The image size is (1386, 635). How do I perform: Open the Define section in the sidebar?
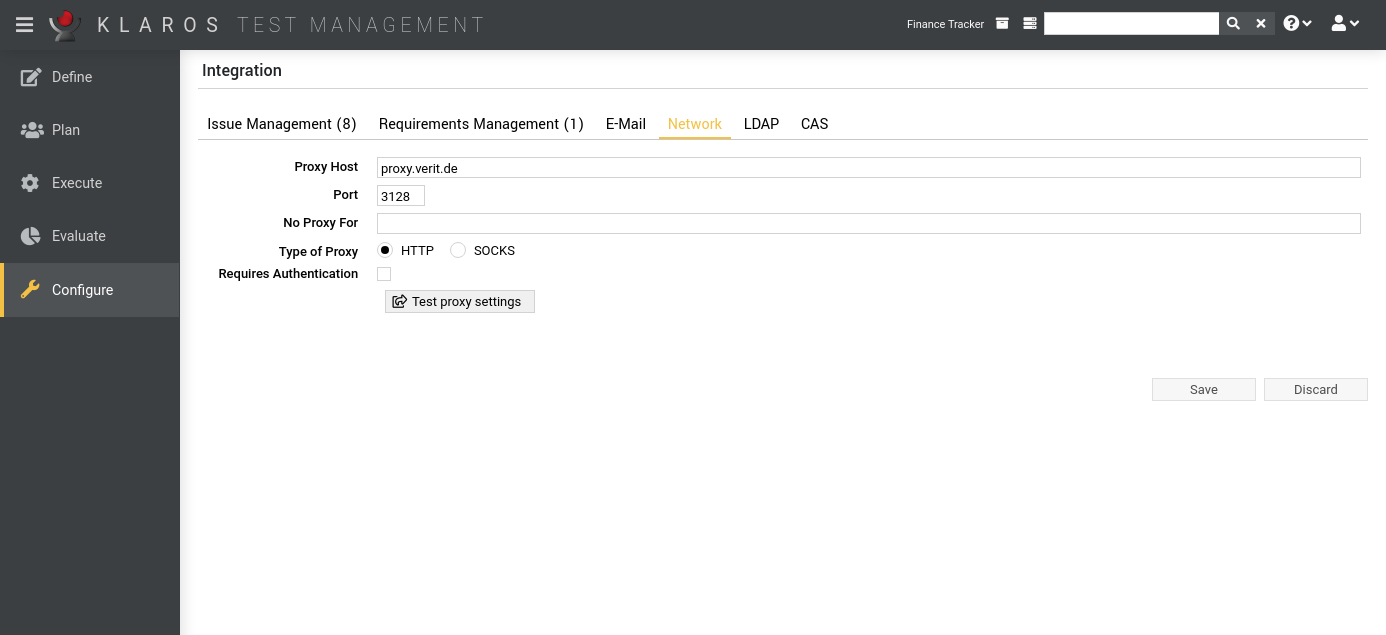pos(72,77)
